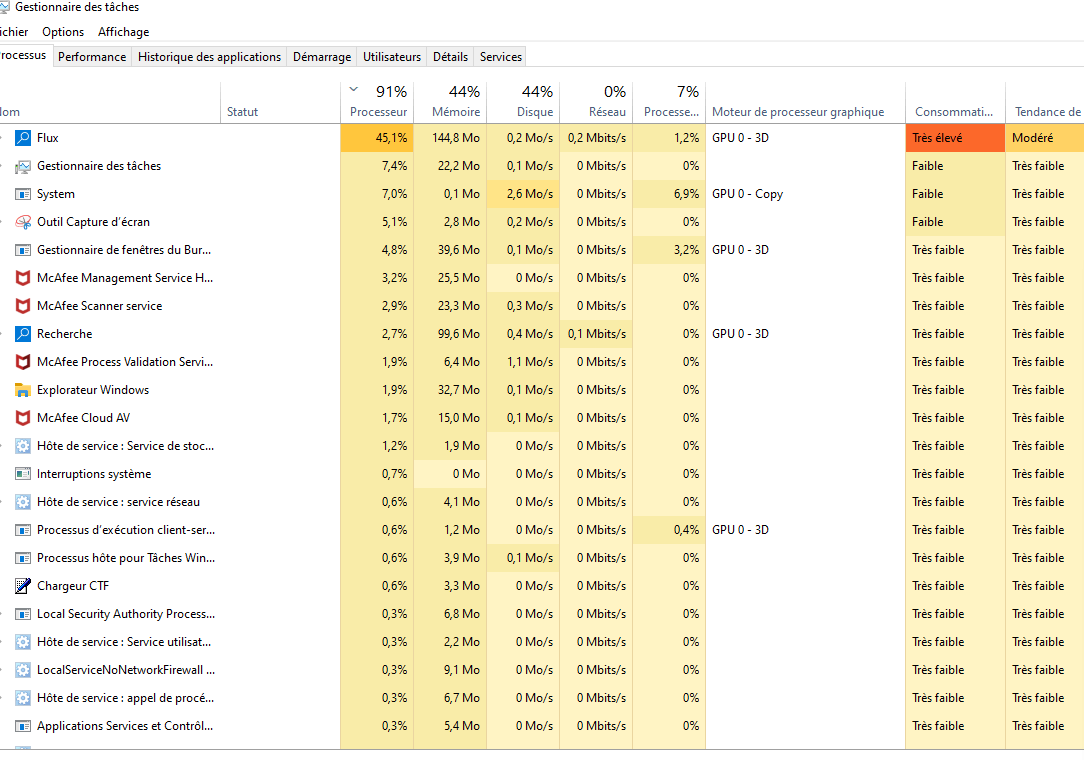
Task: Select the Explorateur Windows row name
Action: coord(93,390)
